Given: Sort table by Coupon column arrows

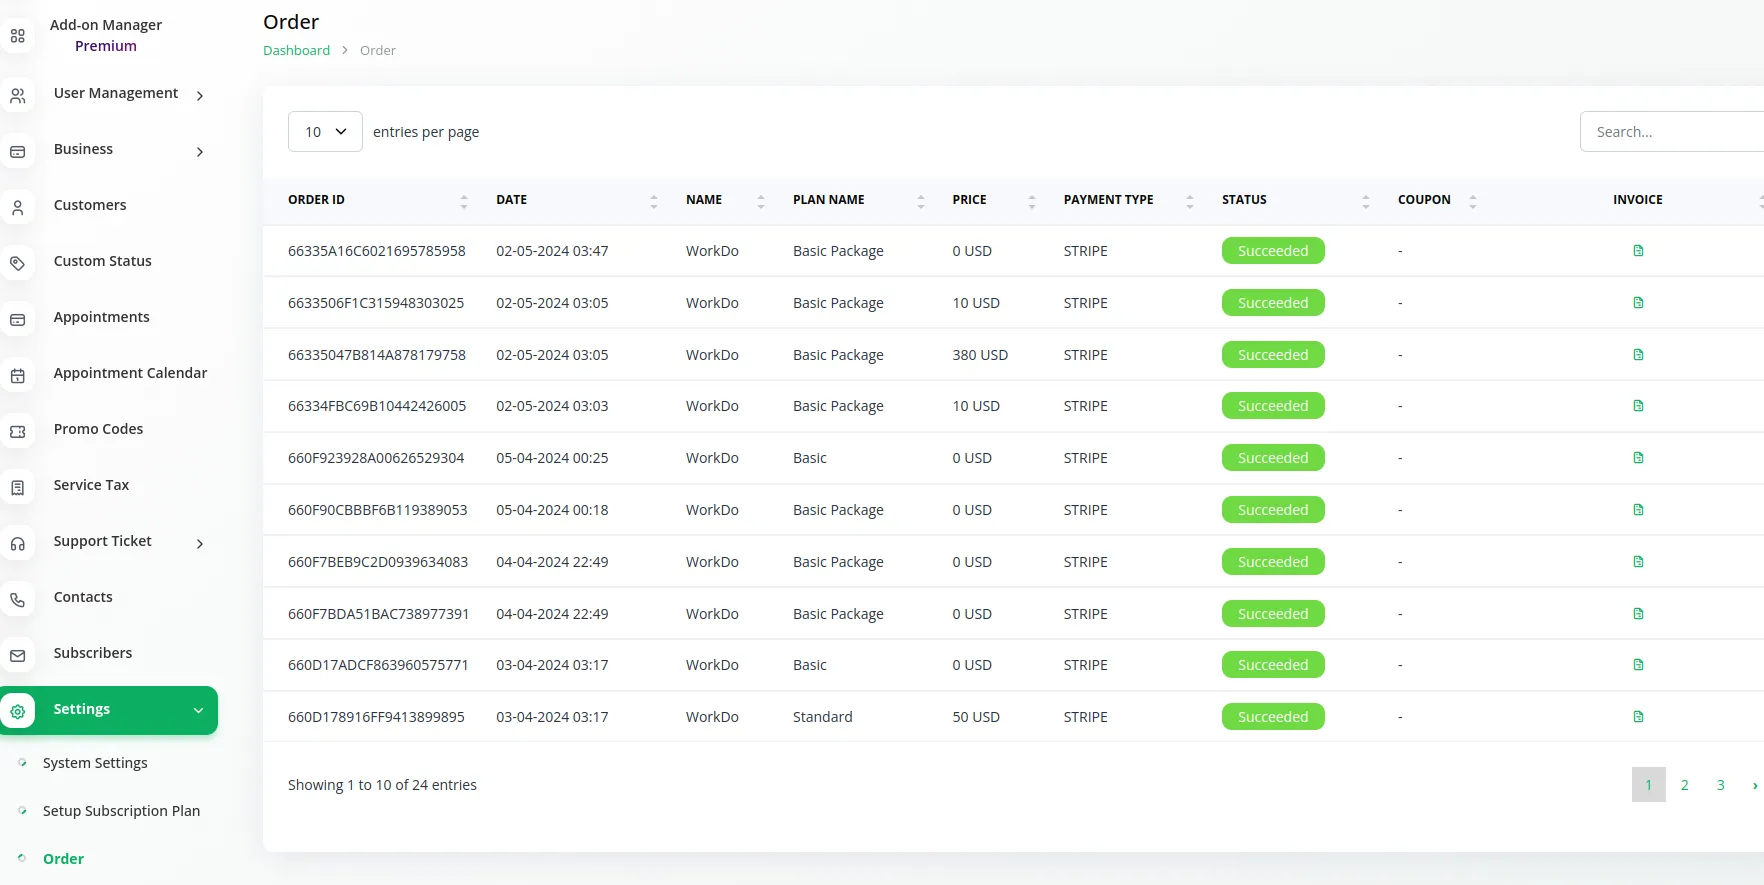Looking at the screenshot, I should click(x=1473, y=201).
